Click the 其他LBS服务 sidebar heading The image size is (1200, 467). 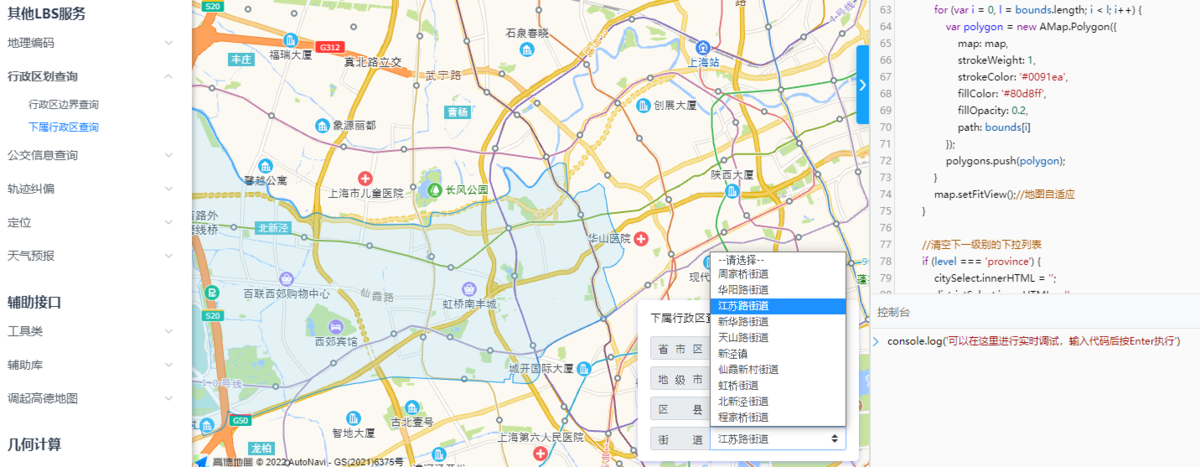point(46,14)
